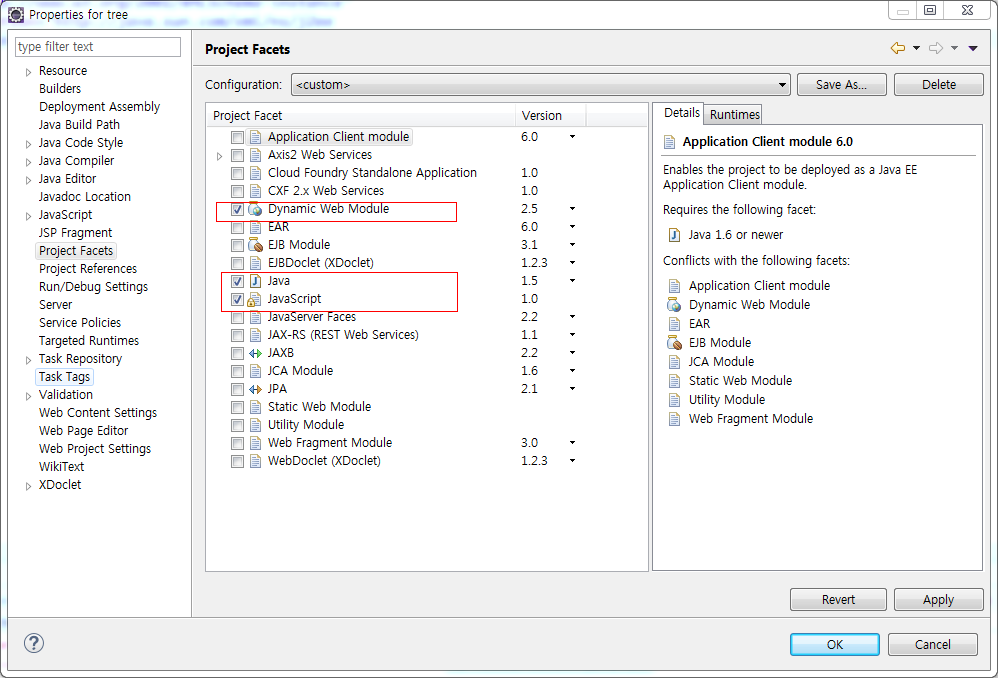The image size is (998, 678).
Task: Click the Java facet icon in list
Action: pyautogui.click(x=255, y=281)
